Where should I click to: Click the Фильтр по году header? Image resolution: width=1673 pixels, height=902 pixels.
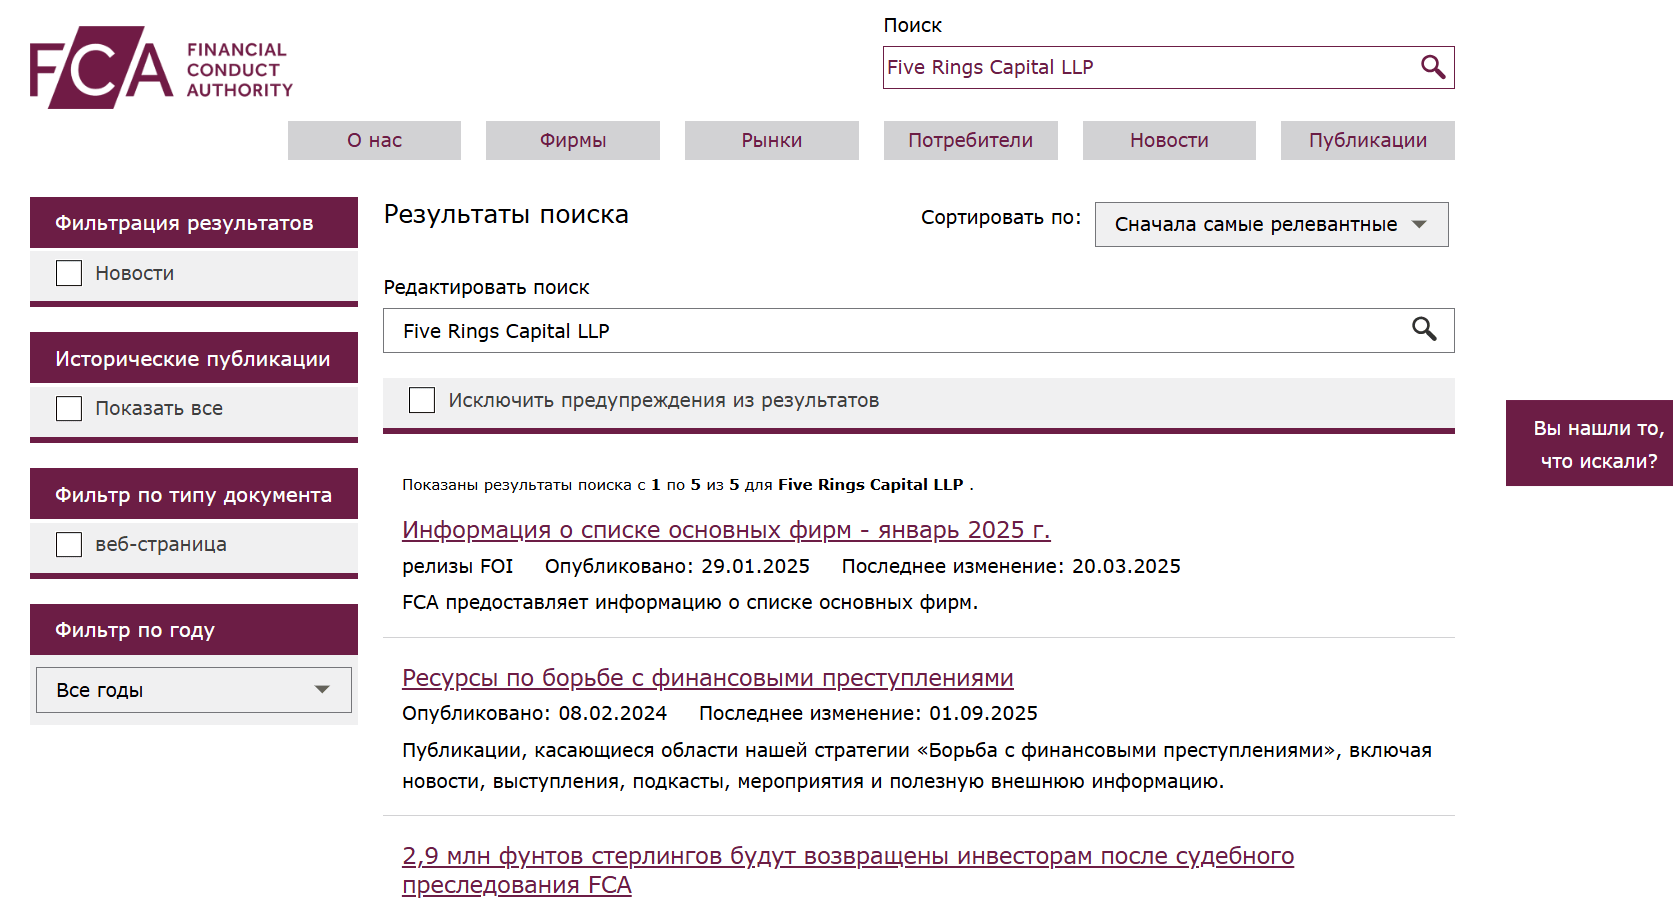194,630
